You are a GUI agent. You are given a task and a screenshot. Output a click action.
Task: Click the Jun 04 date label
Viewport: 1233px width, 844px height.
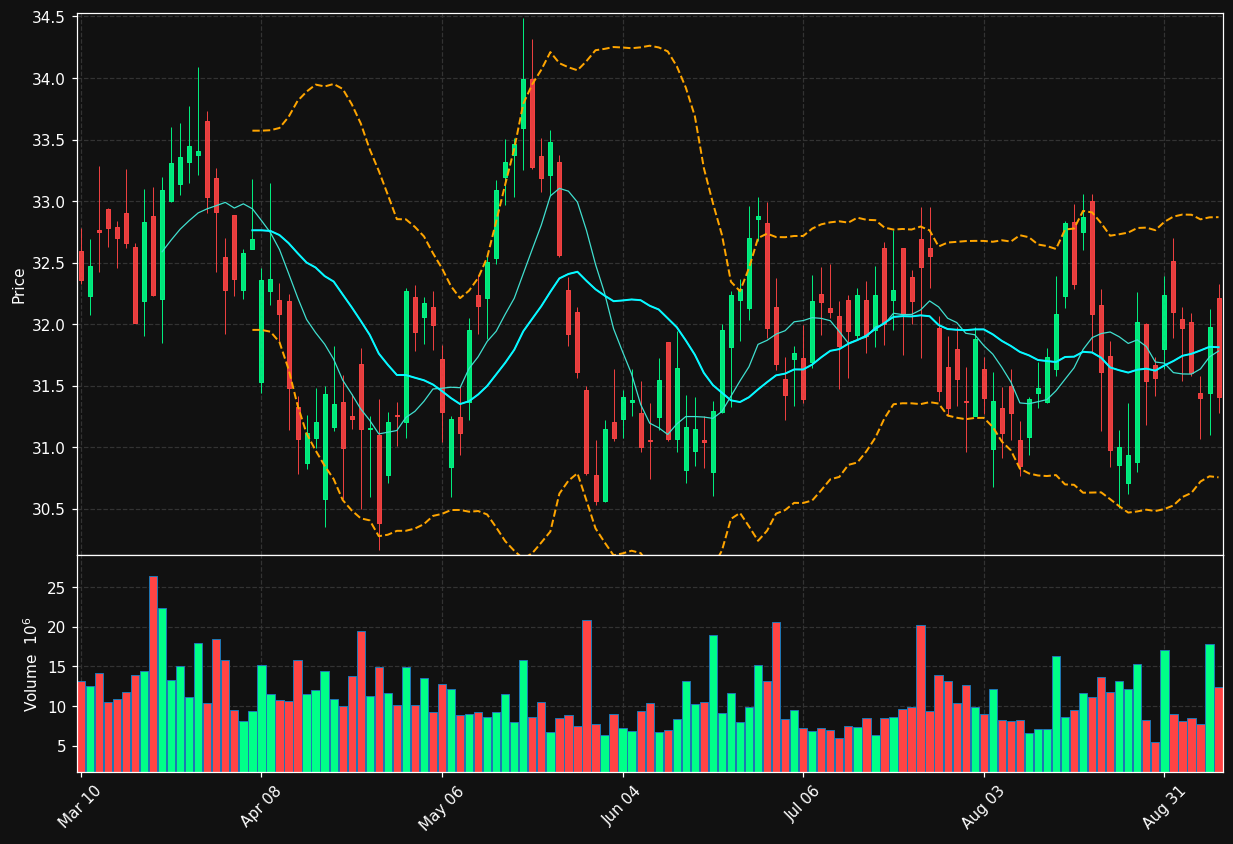(x=622, y=805)
